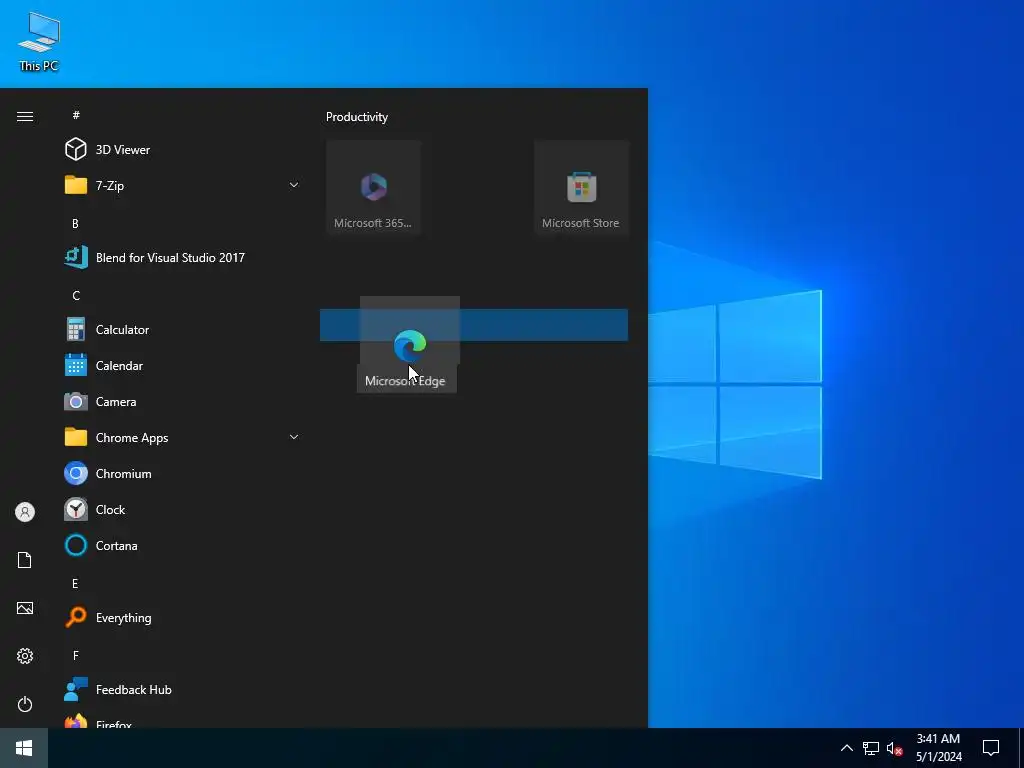
Task: Open Settings gear in Start sidebar
Action: 25,656
